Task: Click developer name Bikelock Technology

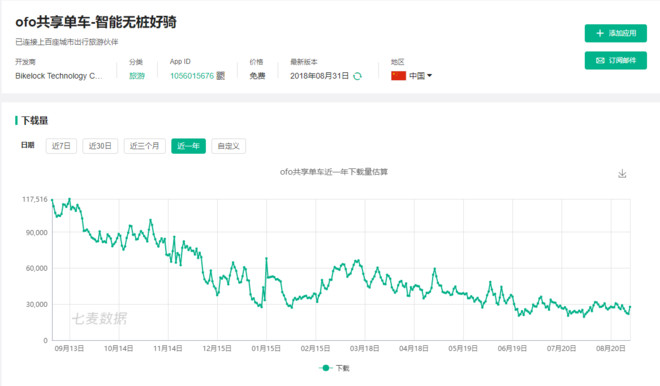Action: pos(59,76)
